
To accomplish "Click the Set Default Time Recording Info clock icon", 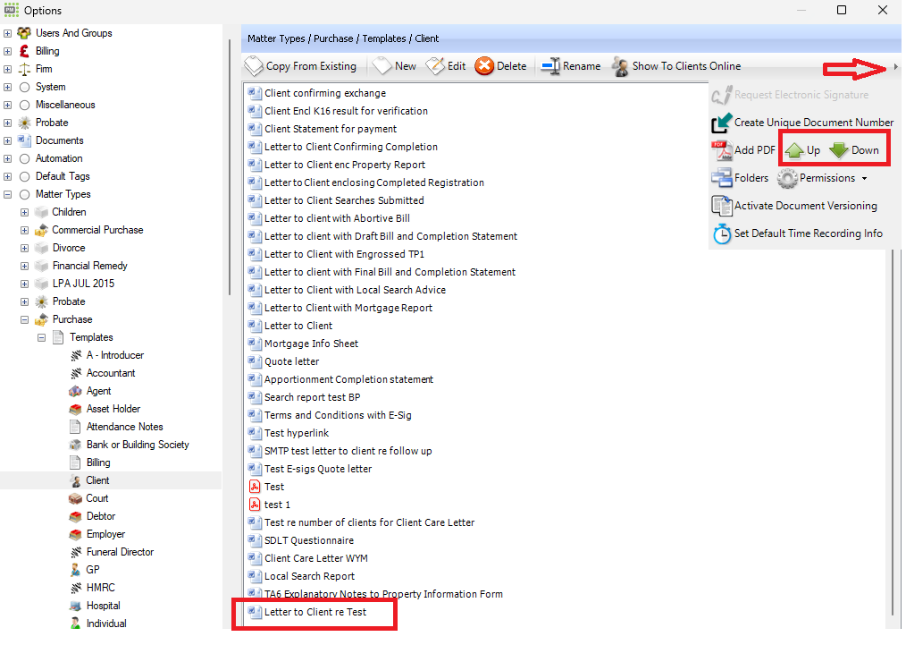I will pyautogui.click(x=722, y=234).
